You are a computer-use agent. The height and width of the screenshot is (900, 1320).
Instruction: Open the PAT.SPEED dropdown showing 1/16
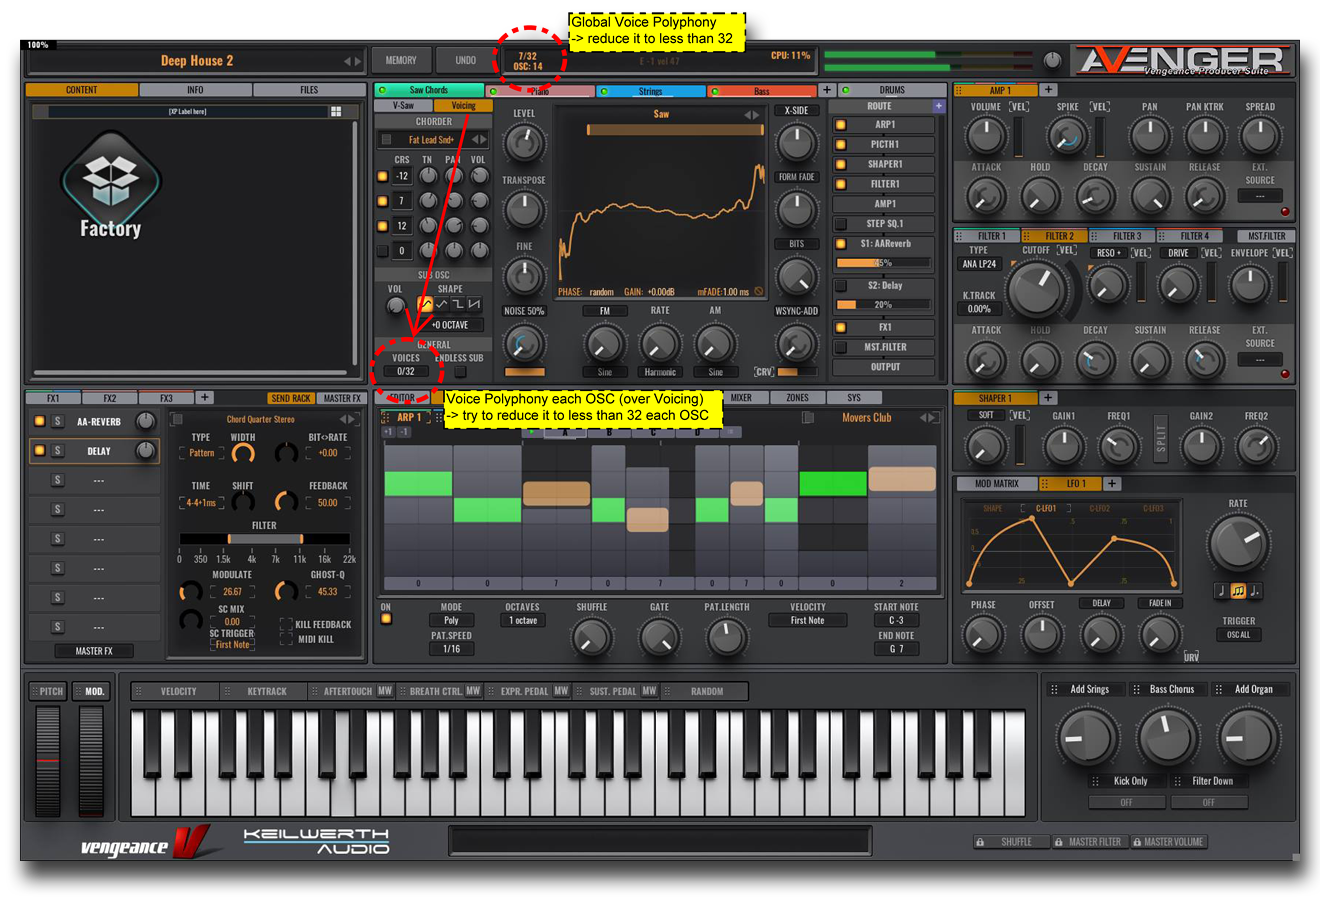(x=451, y=649)
